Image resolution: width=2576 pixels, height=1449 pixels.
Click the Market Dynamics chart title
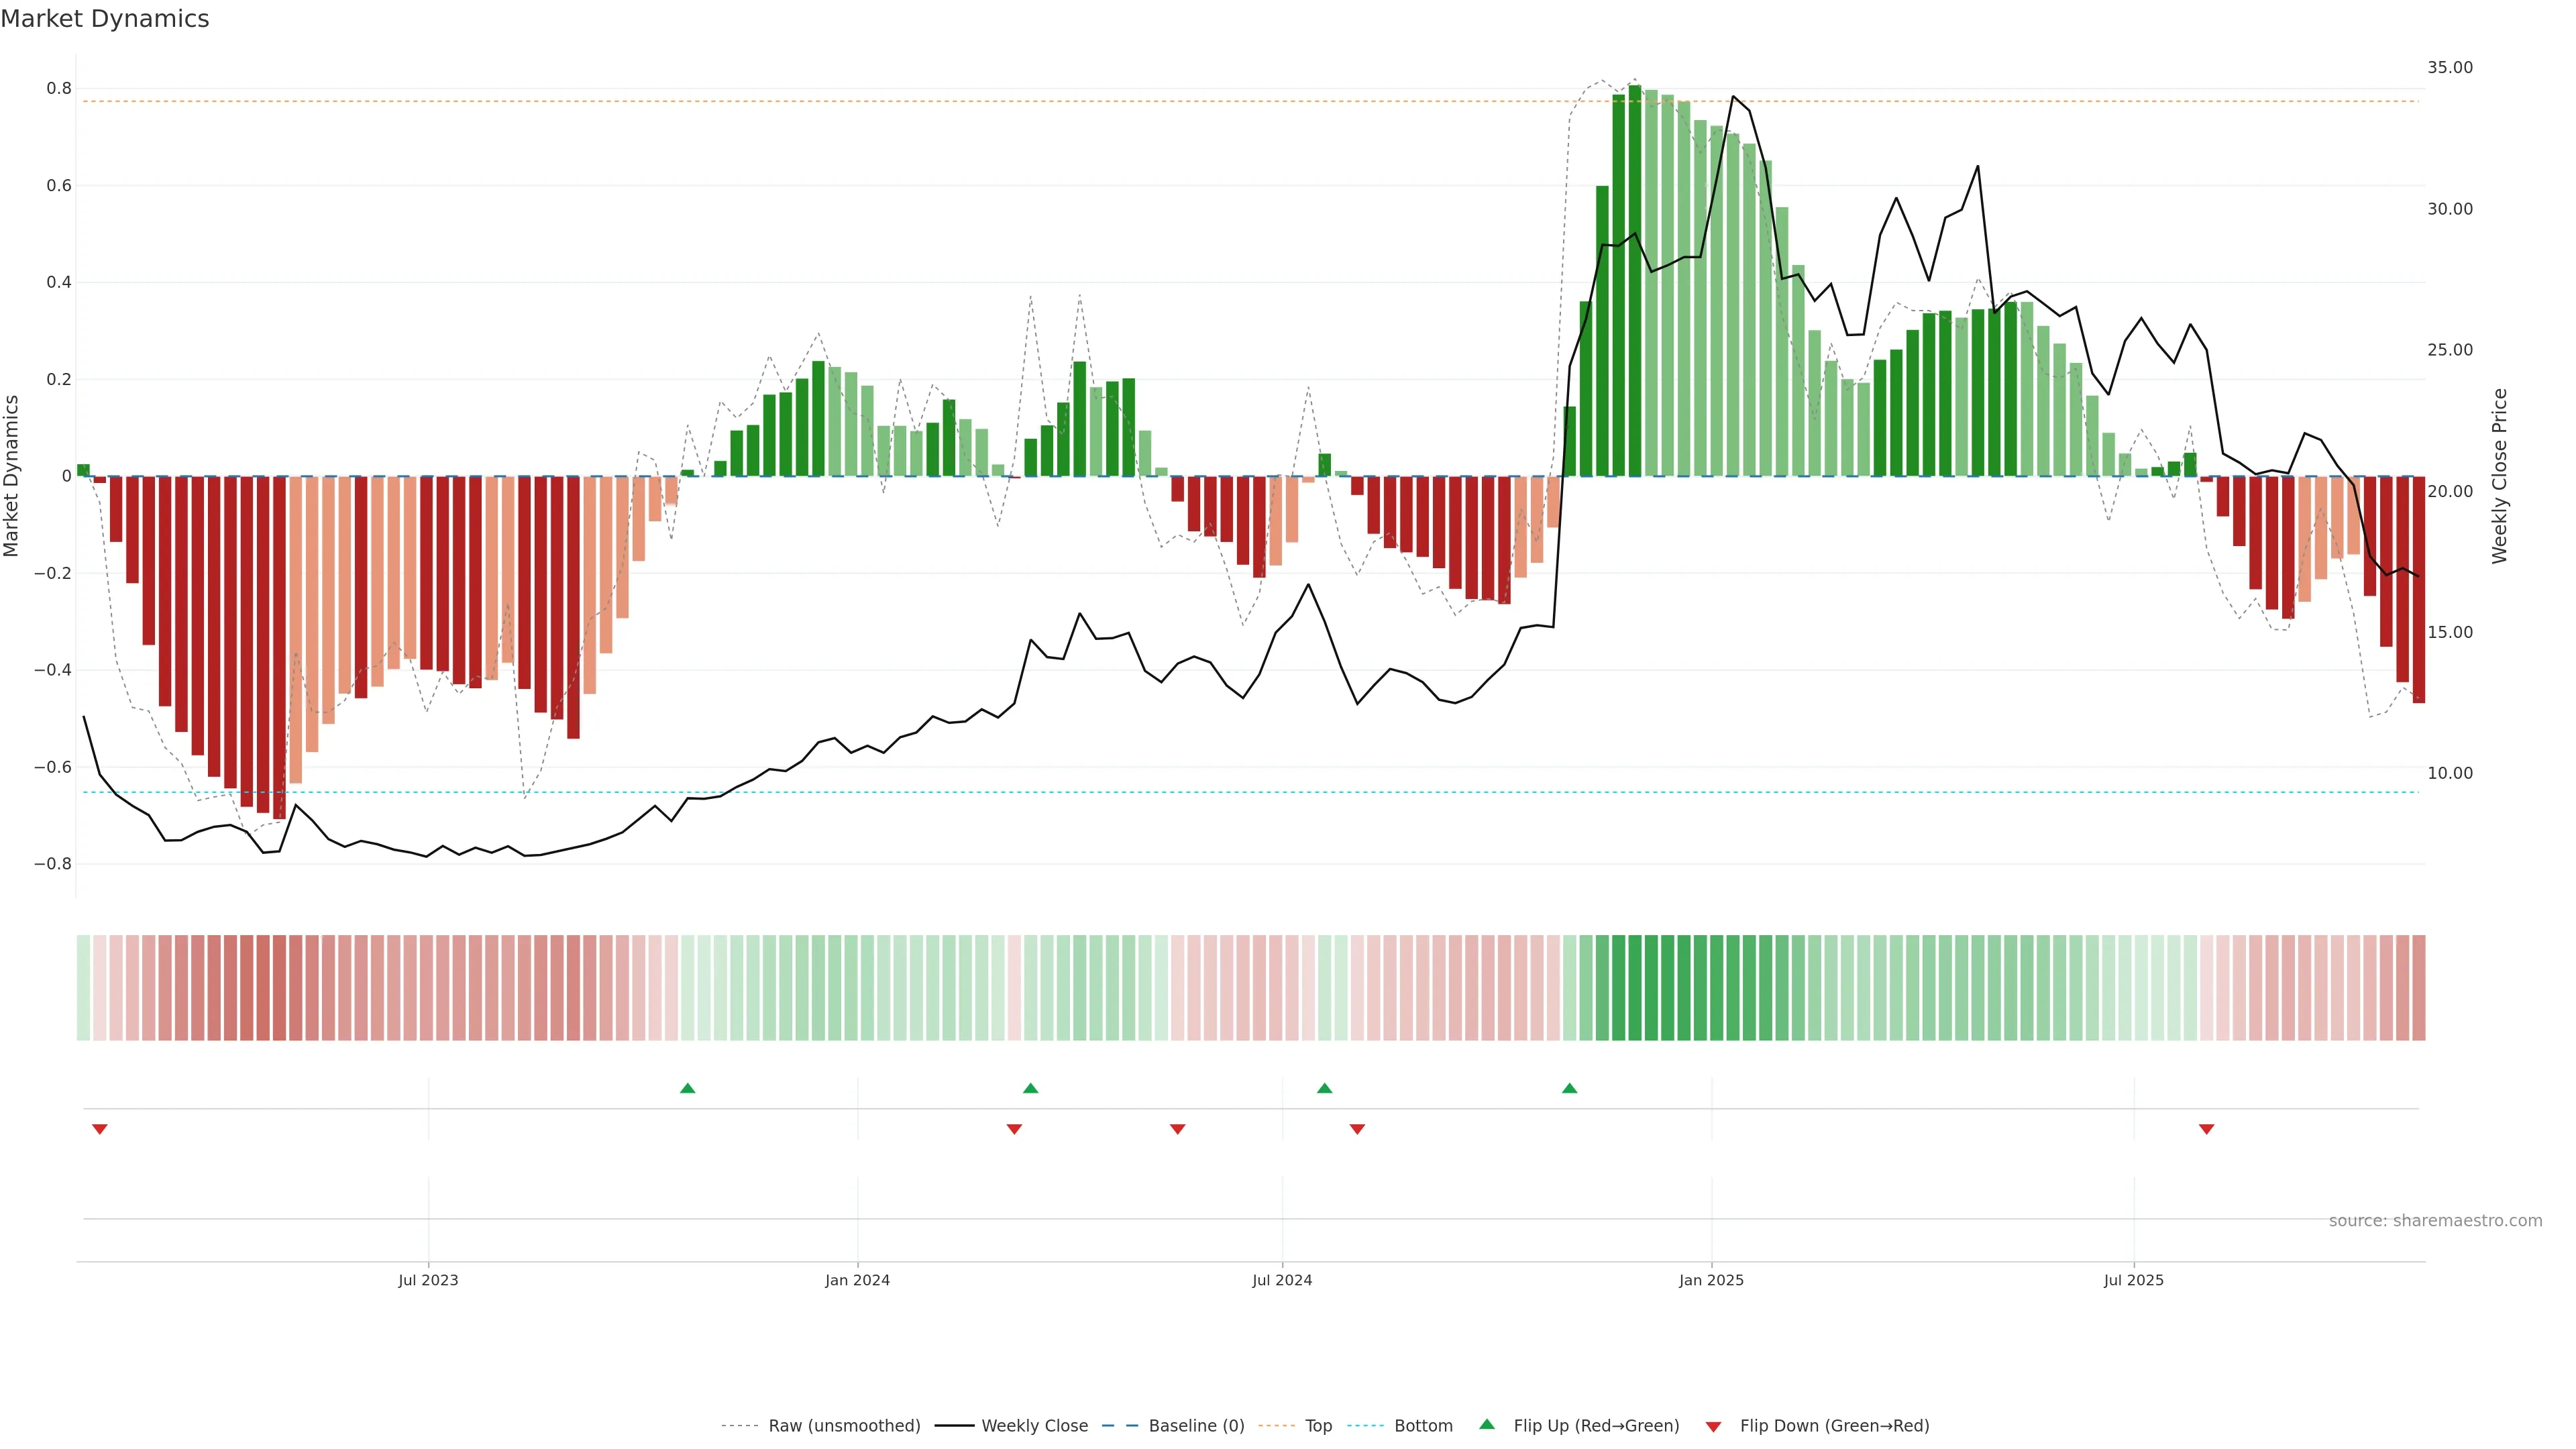[x=105, y=19]
